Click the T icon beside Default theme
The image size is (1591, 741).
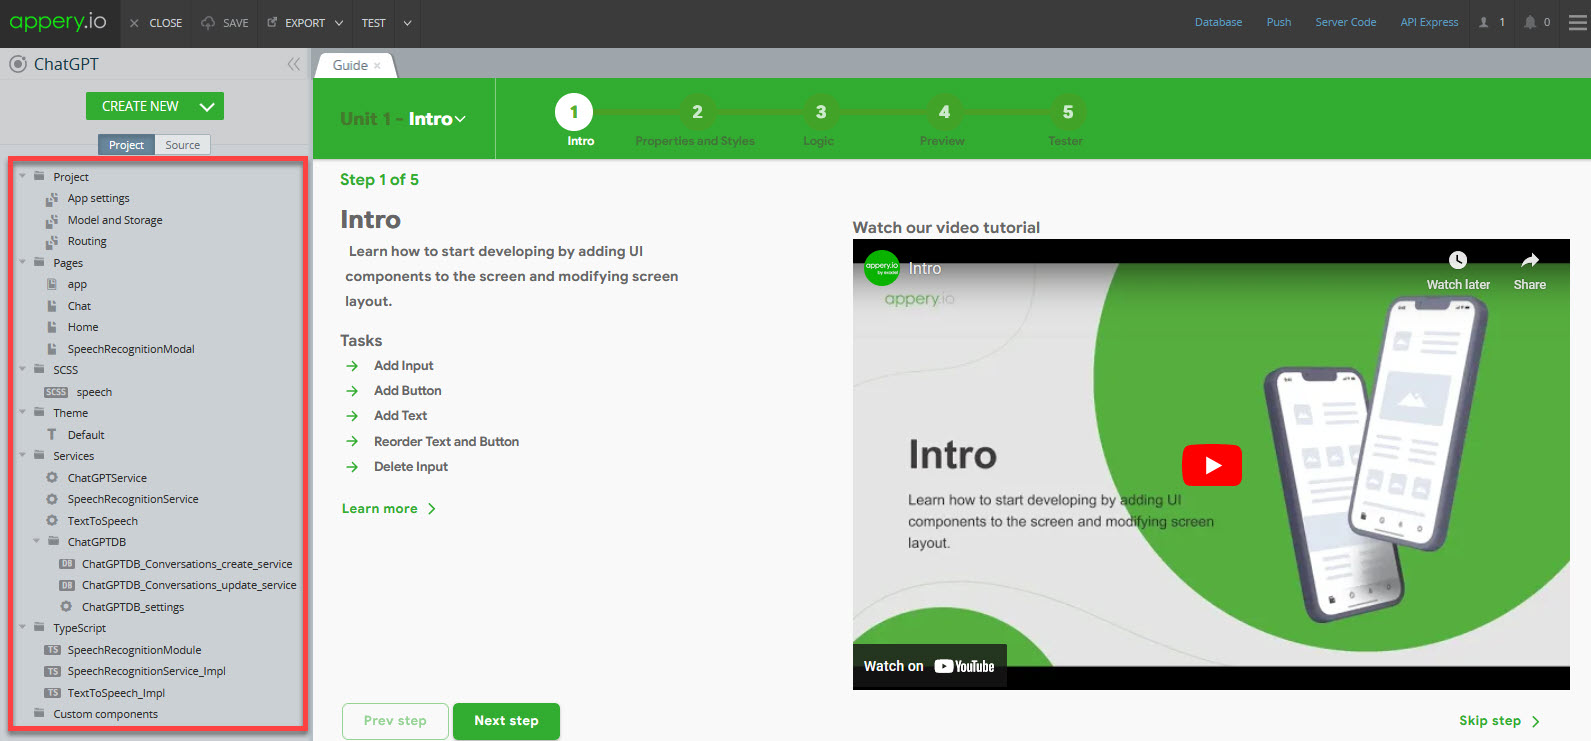click(52, 435)
